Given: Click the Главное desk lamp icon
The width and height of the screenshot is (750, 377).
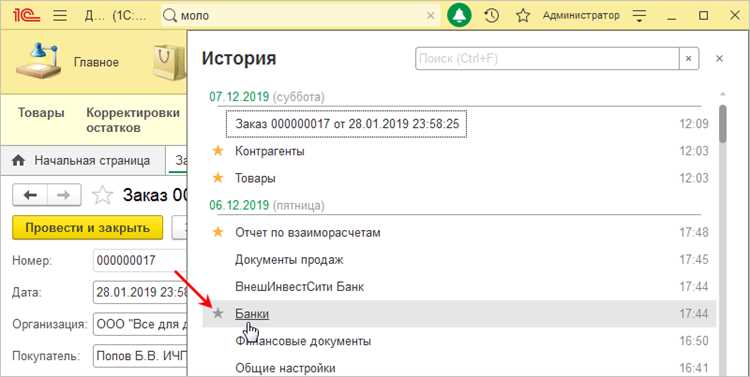Looking at the screenshot, I should [38, 60].
